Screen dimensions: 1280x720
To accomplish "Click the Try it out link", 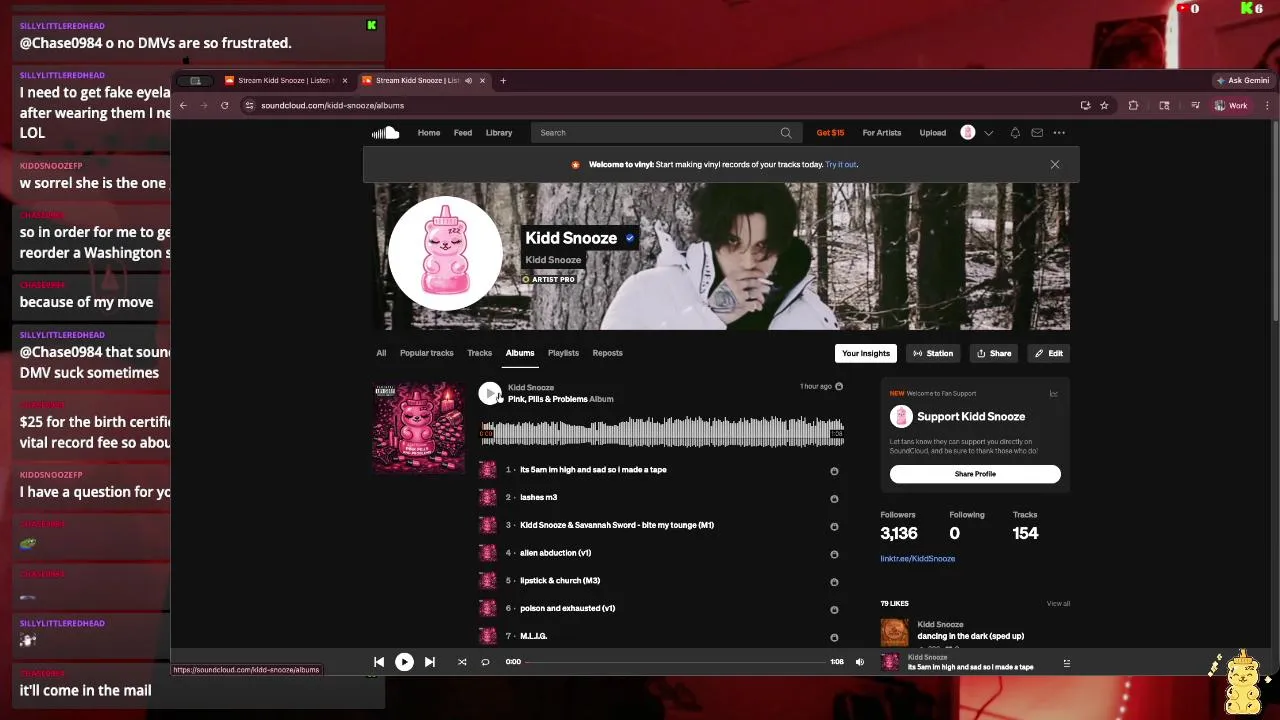I will 841,164.
